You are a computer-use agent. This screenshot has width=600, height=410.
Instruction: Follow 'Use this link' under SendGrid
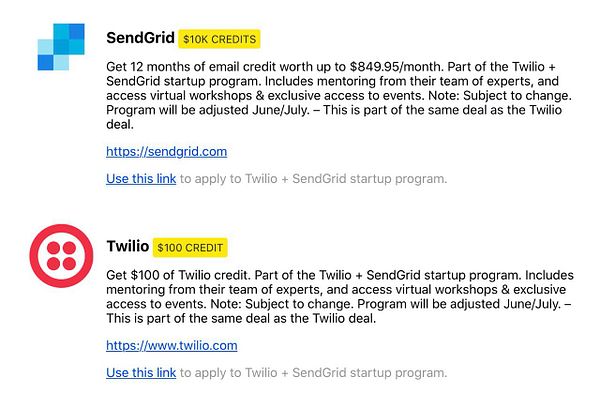click(141, 179)
